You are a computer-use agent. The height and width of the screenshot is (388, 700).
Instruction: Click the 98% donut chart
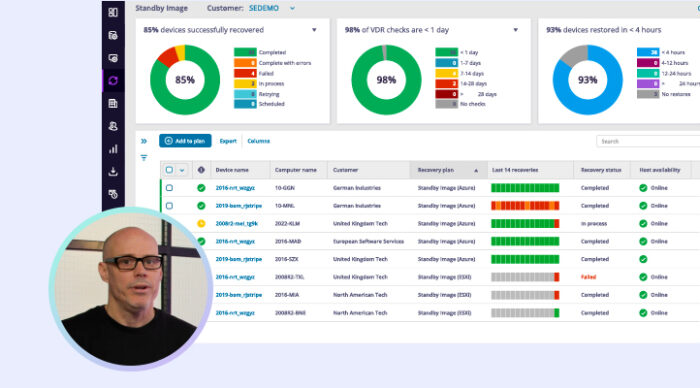click(x=386, y=80)
